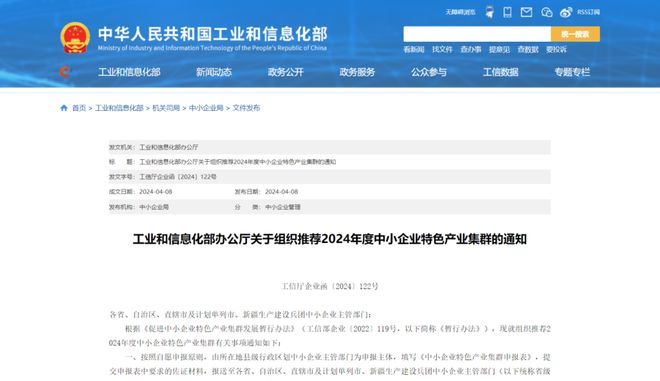The width and height of the screenshot is (660, 381).
Task: Open 政务公开 nav menu
Action: [x=285, y=72]
